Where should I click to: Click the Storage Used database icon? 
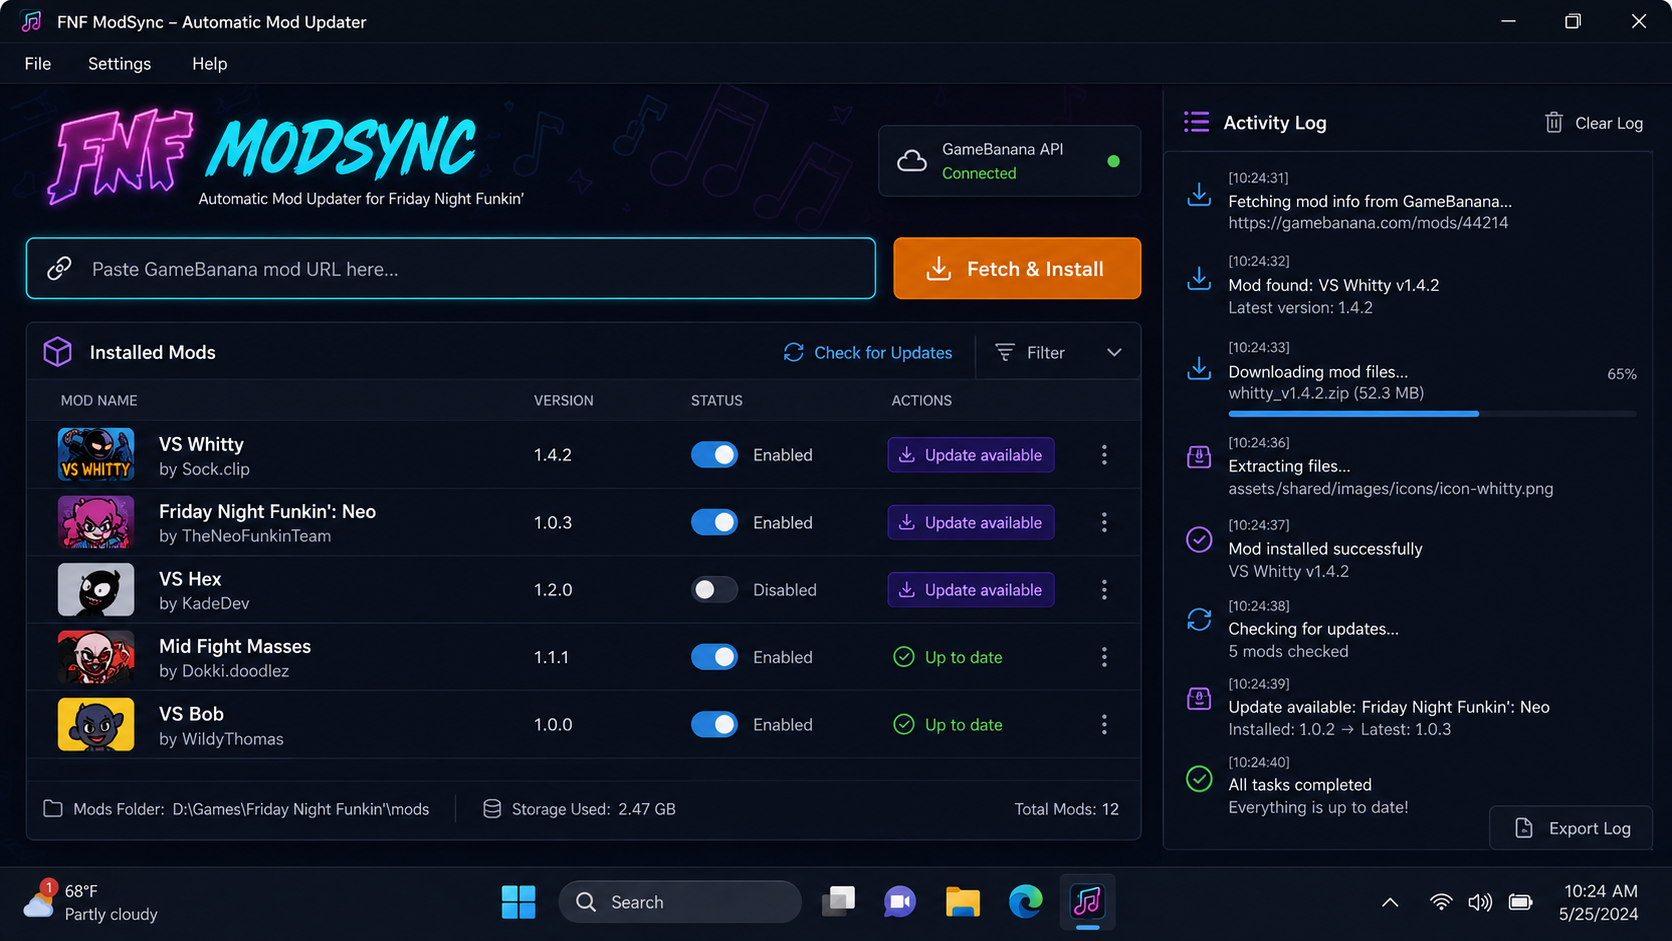point(492,809)
